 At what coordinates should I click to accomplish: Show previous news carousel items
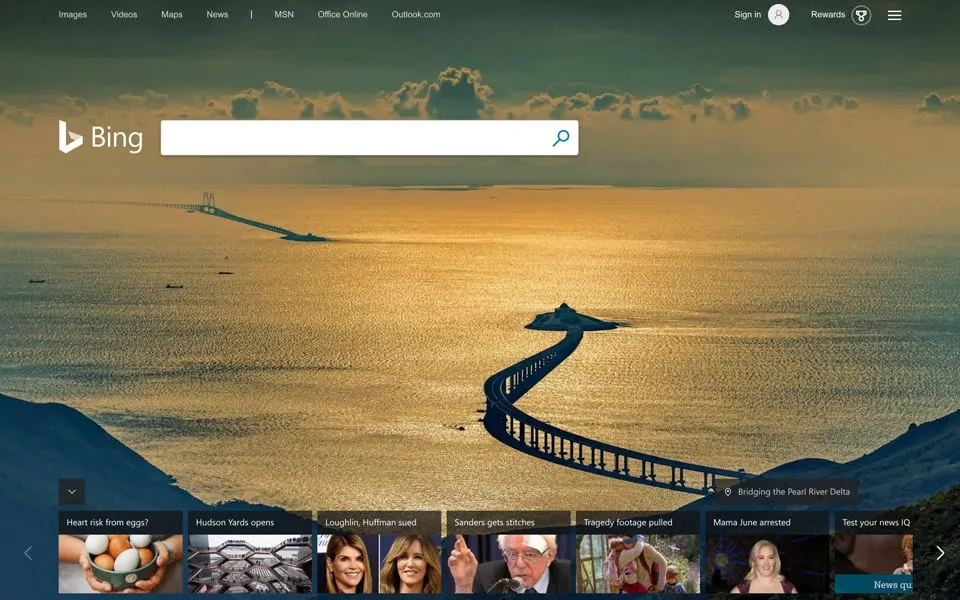pos(28,553)
